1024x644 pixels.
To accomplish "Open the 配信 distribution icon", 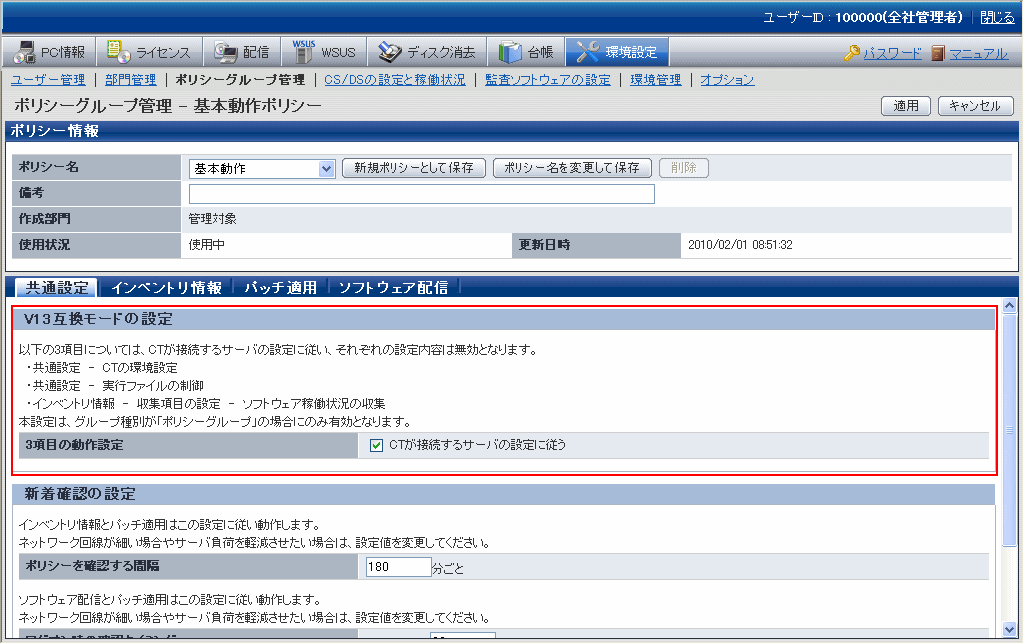I will [226, 52].
